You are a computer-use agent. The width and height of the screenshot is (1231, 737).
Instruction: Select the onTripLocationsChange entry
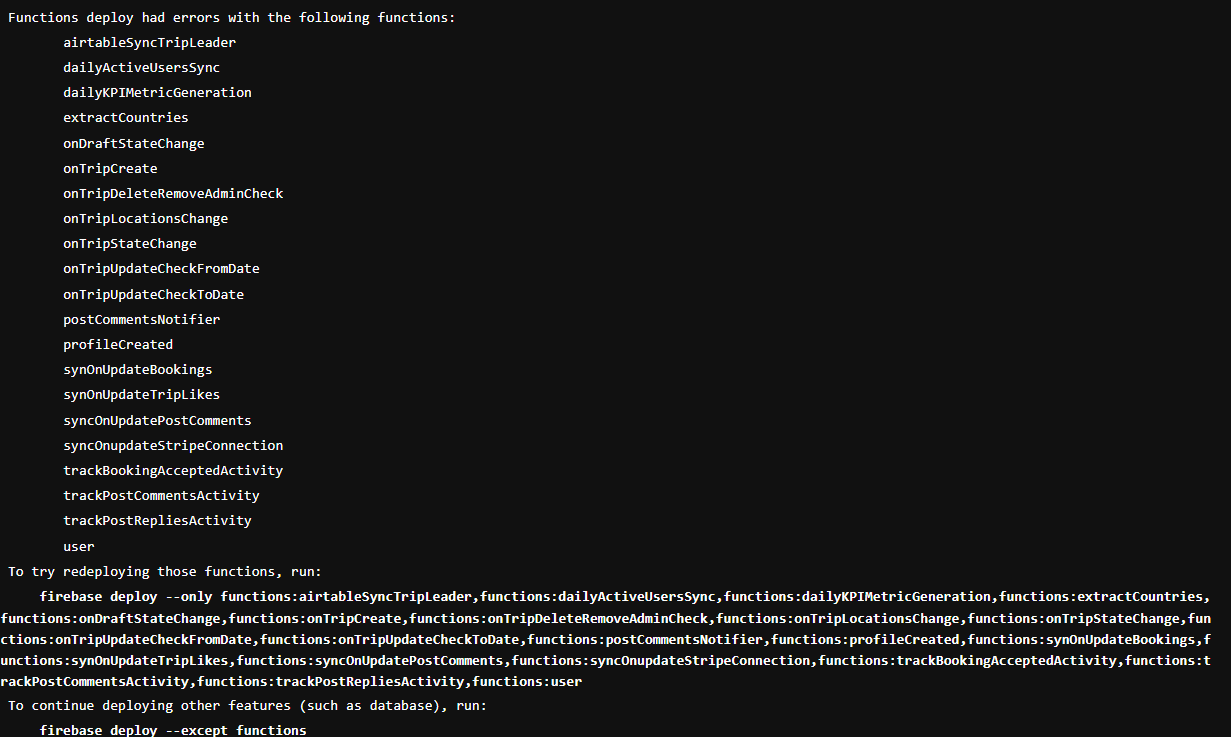click(x=146, y=218)
